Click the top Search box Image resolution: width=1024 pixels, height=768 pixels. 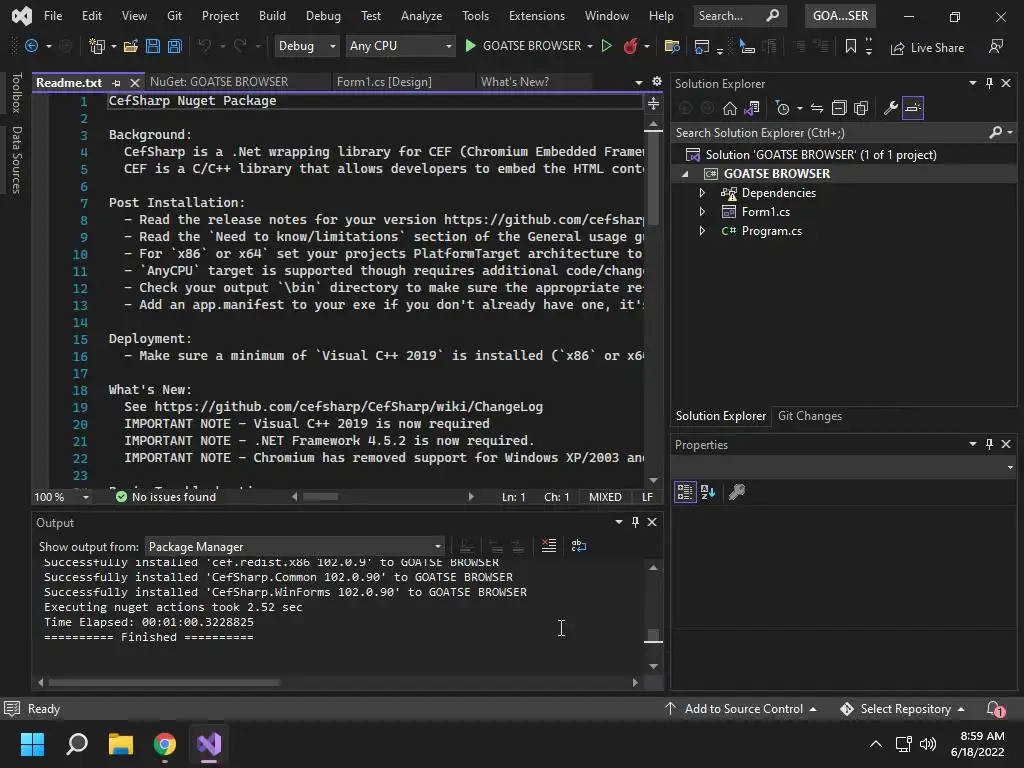coord(739,16)
